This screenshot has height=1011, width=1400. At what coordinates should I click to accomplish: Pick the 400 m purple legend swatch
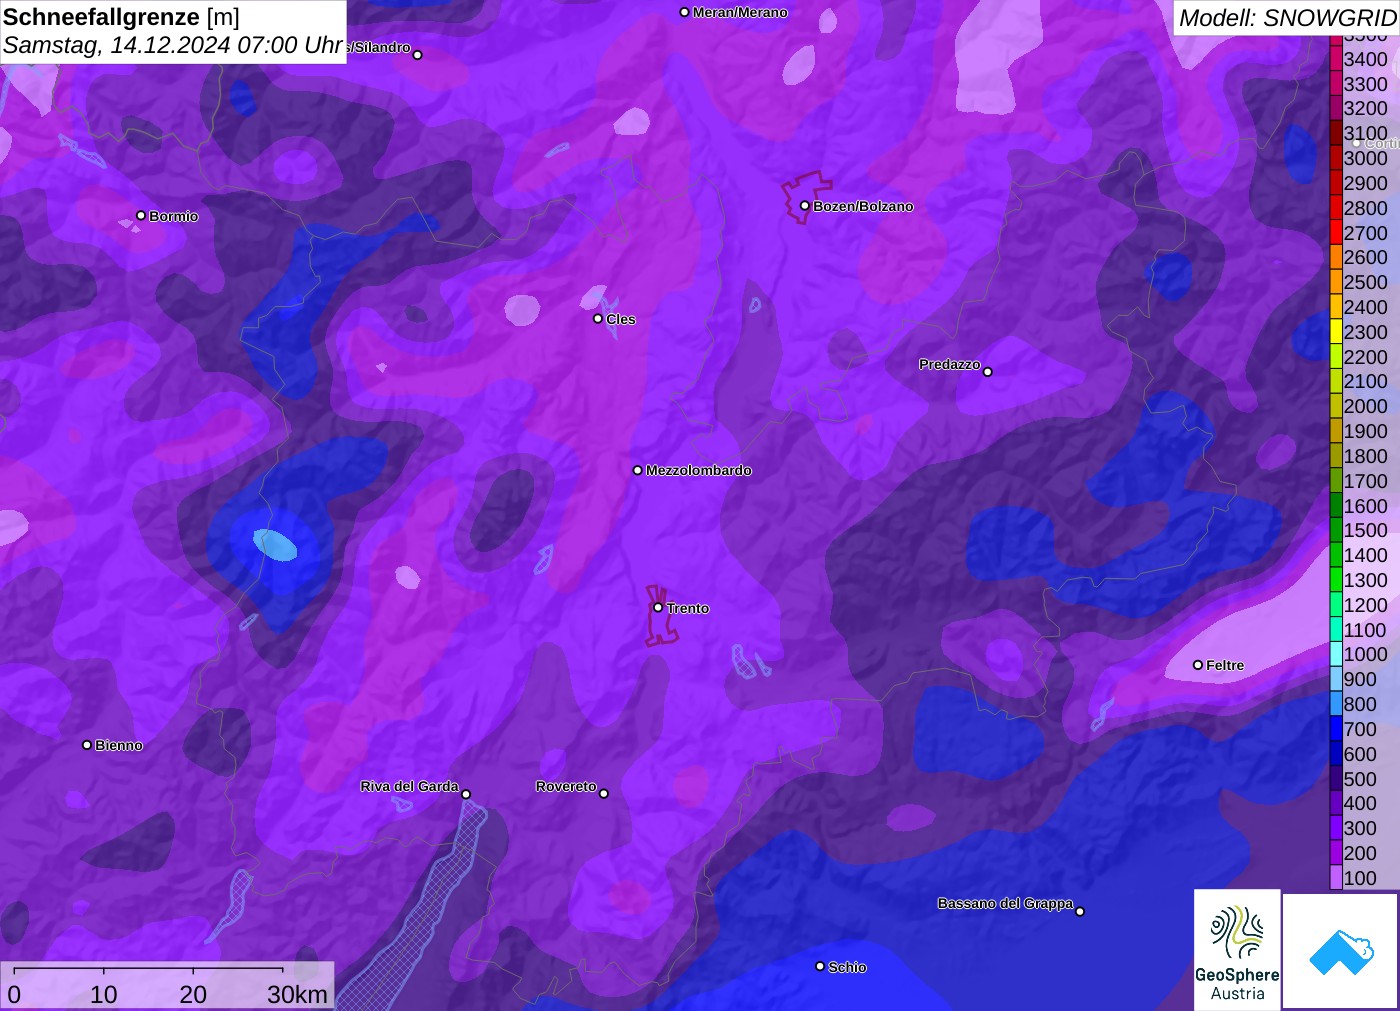pyautogui.click(x=1335, y=803)
